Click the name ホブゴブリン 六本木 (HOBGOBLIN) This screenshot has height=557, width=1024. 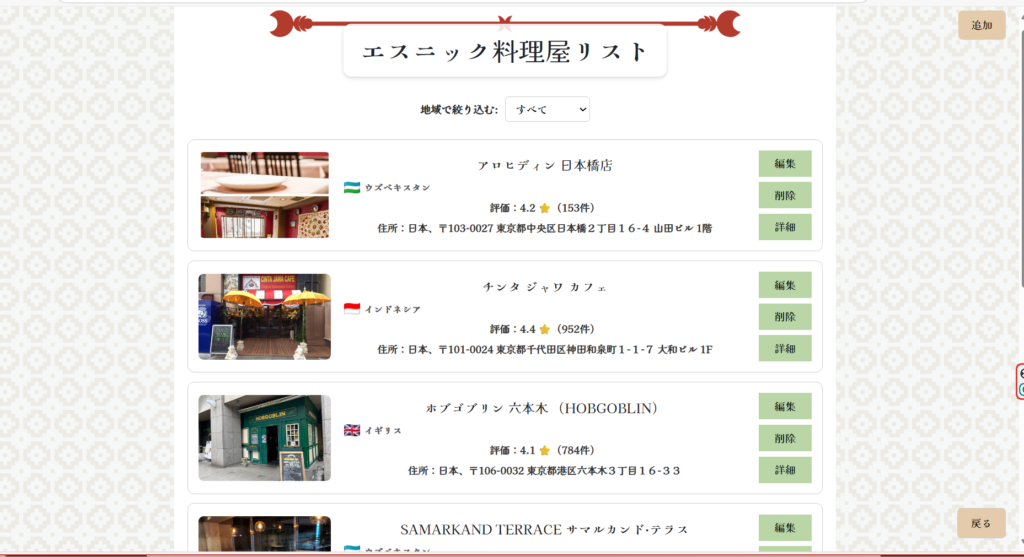pos(542,409)
